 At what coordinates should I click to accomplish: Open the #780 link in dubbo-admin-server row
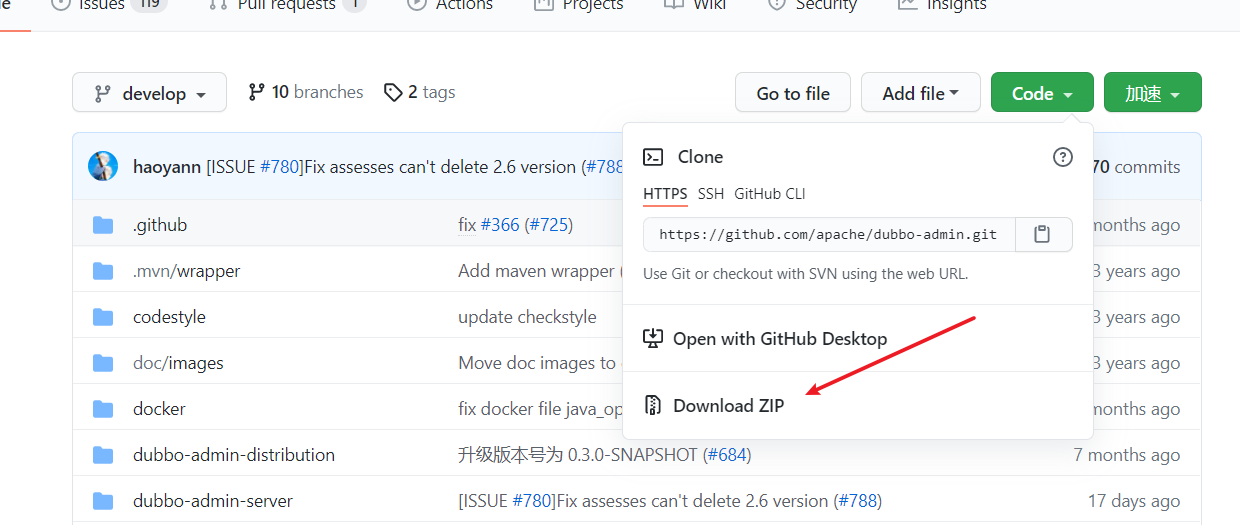pos(533,501)
